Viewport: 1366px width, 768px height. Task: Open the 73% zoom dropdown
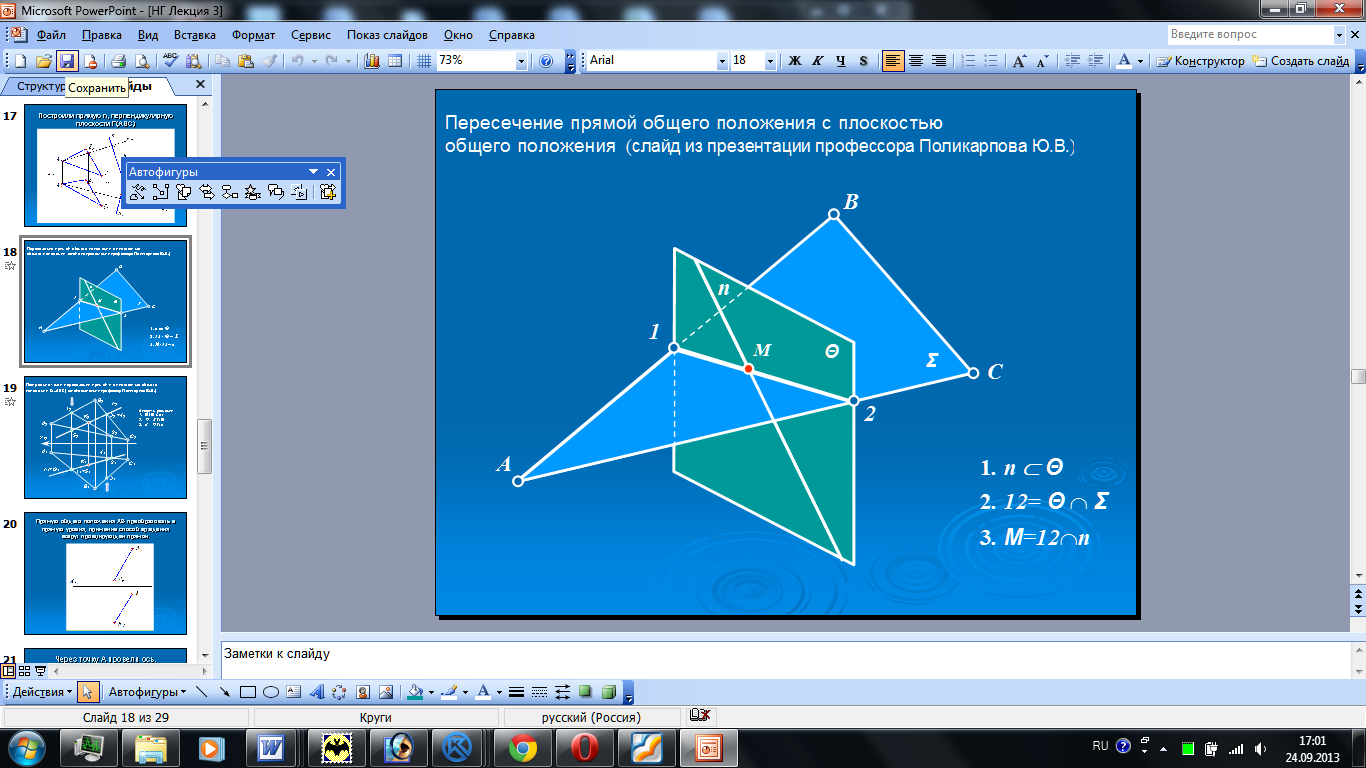click(521, 60)
